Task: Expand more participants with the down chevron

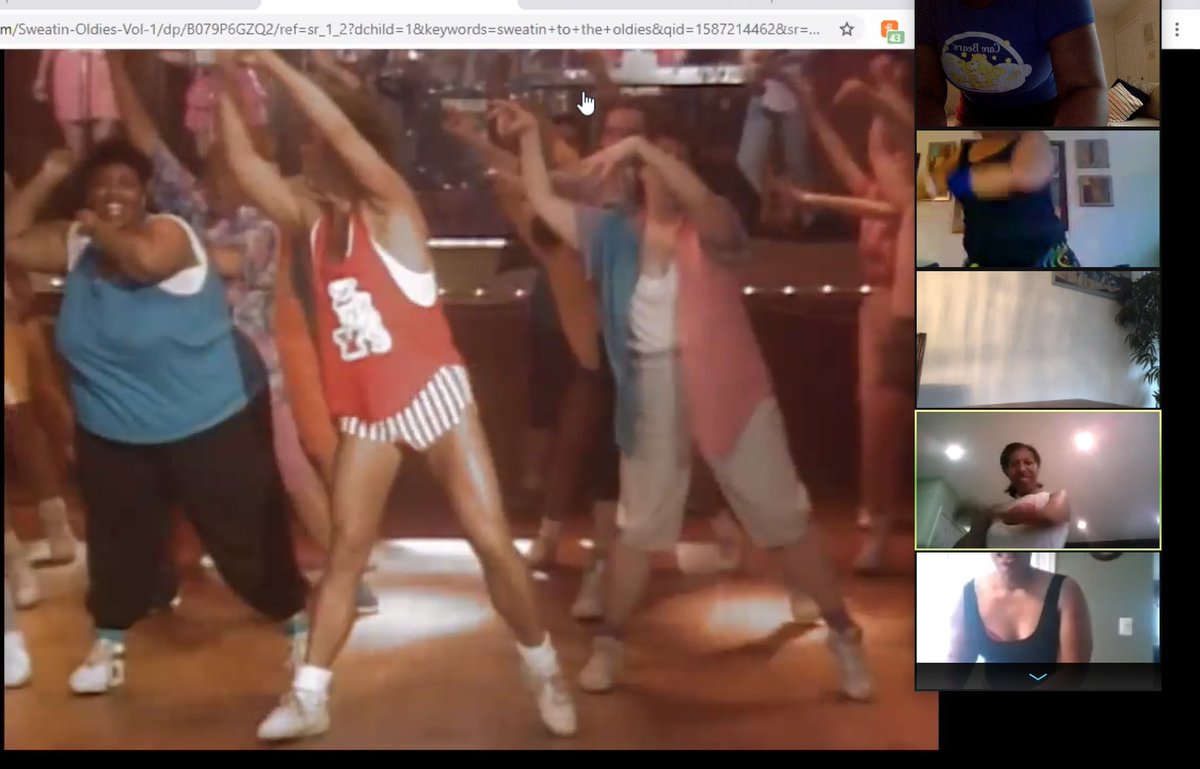Action: pyautogui.click(x=1038, y=677)
